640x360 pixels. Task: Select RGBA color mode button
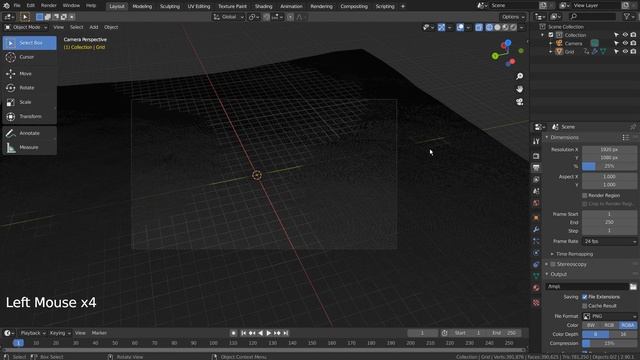click(x=628, y=325)
